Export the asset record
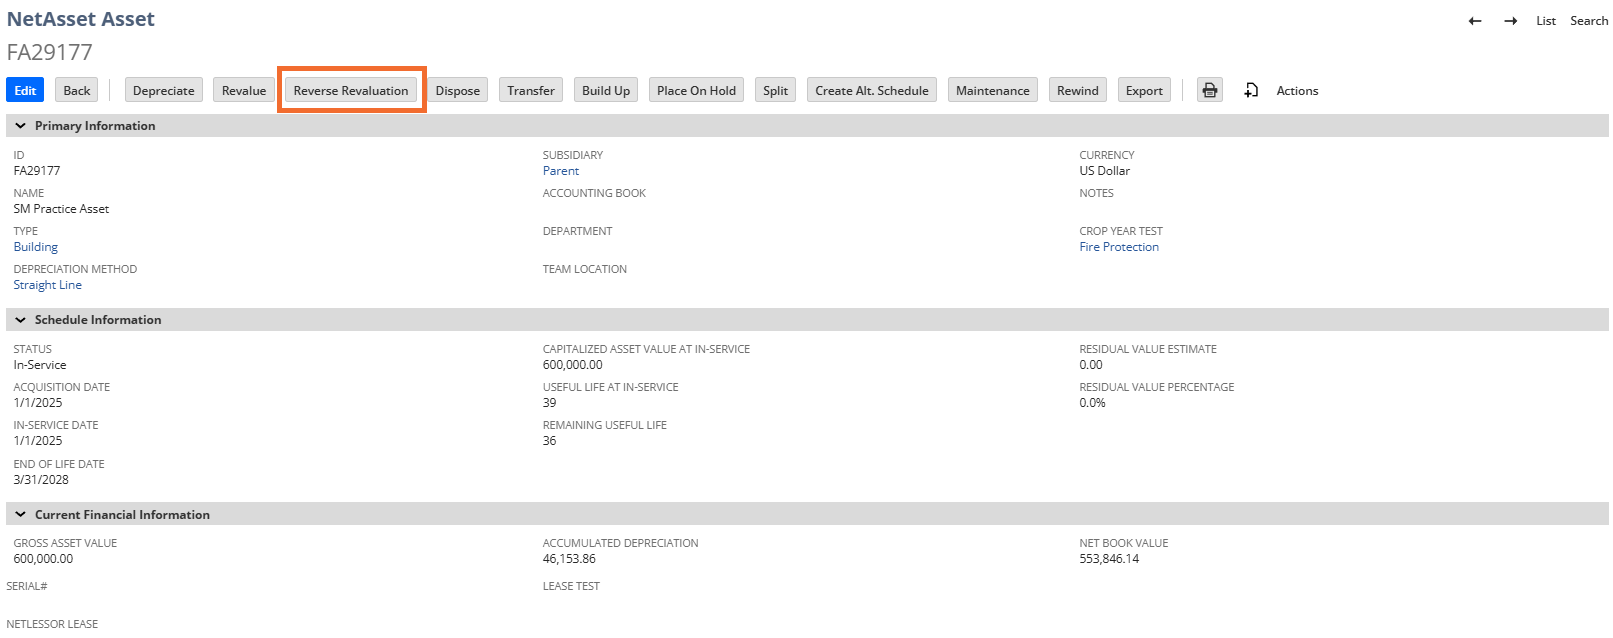Screen dimensions: 1613x638 [1144, 90]
